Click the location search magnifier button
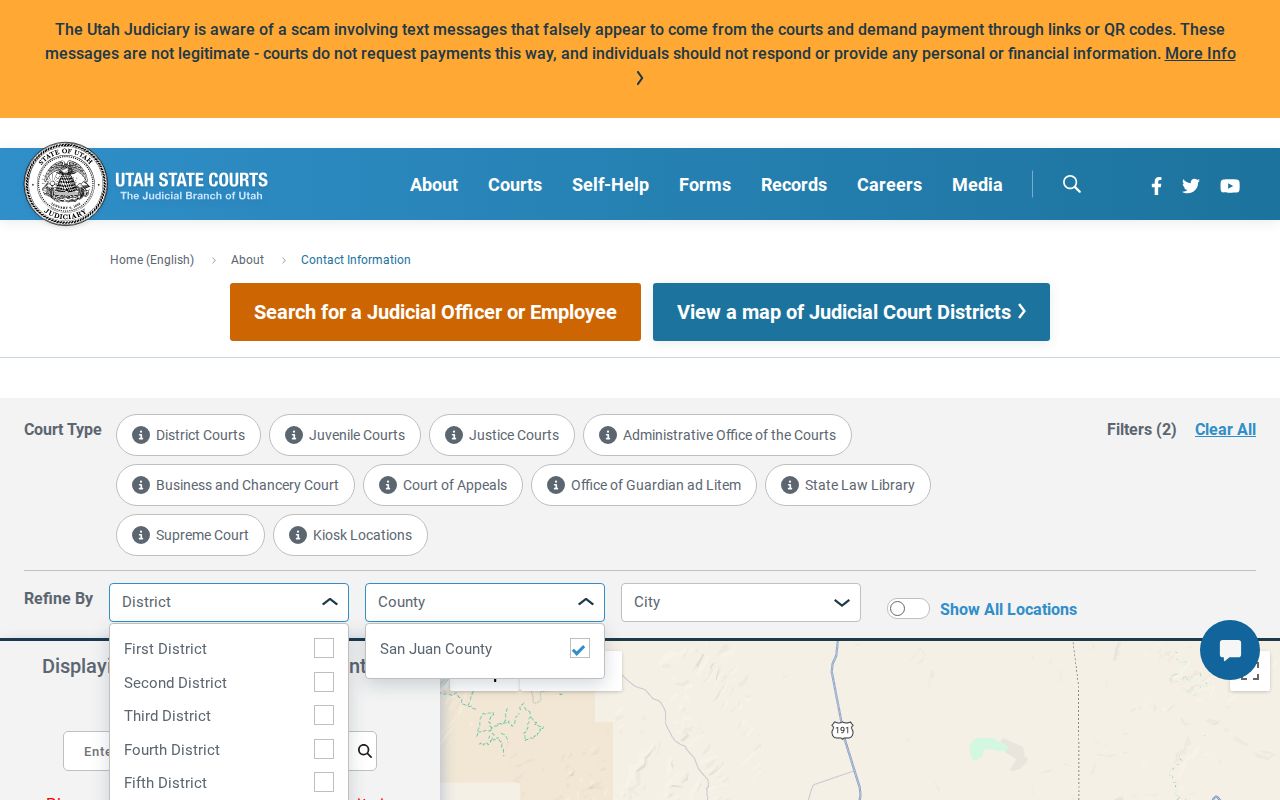 coord(365,751)
